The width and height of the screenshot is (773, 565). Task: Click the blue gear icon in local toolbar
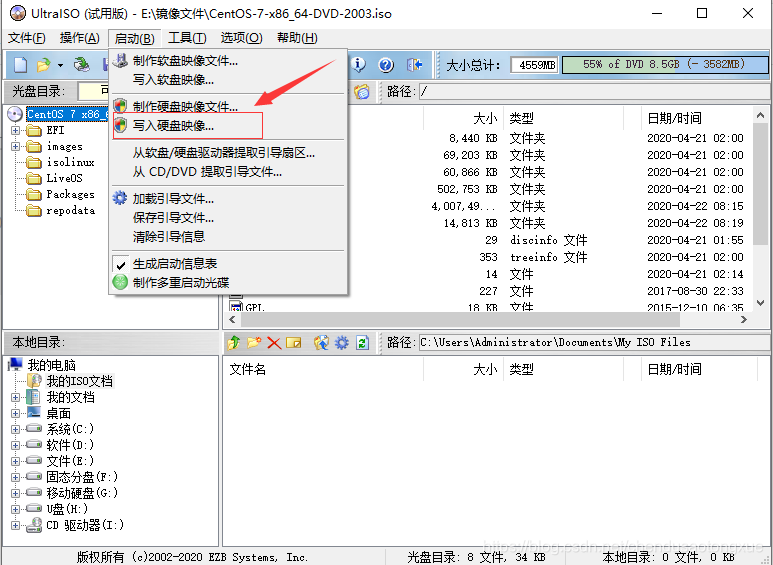tap(342, 342)
